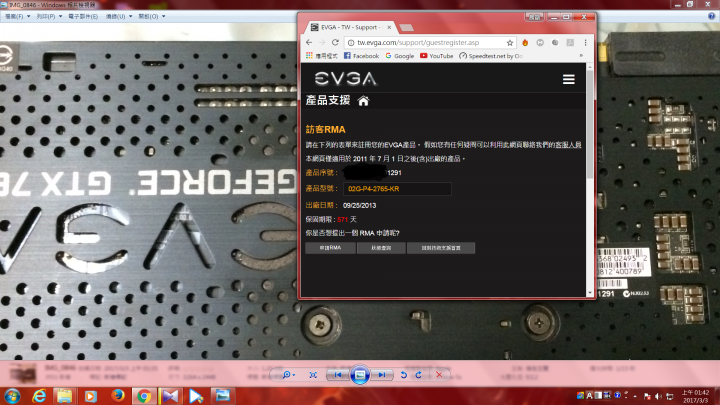This screenshot has height=405, width=720.
Task: Reload the EVGA support page
Action: pyautogui.click(x=335, y=42)
